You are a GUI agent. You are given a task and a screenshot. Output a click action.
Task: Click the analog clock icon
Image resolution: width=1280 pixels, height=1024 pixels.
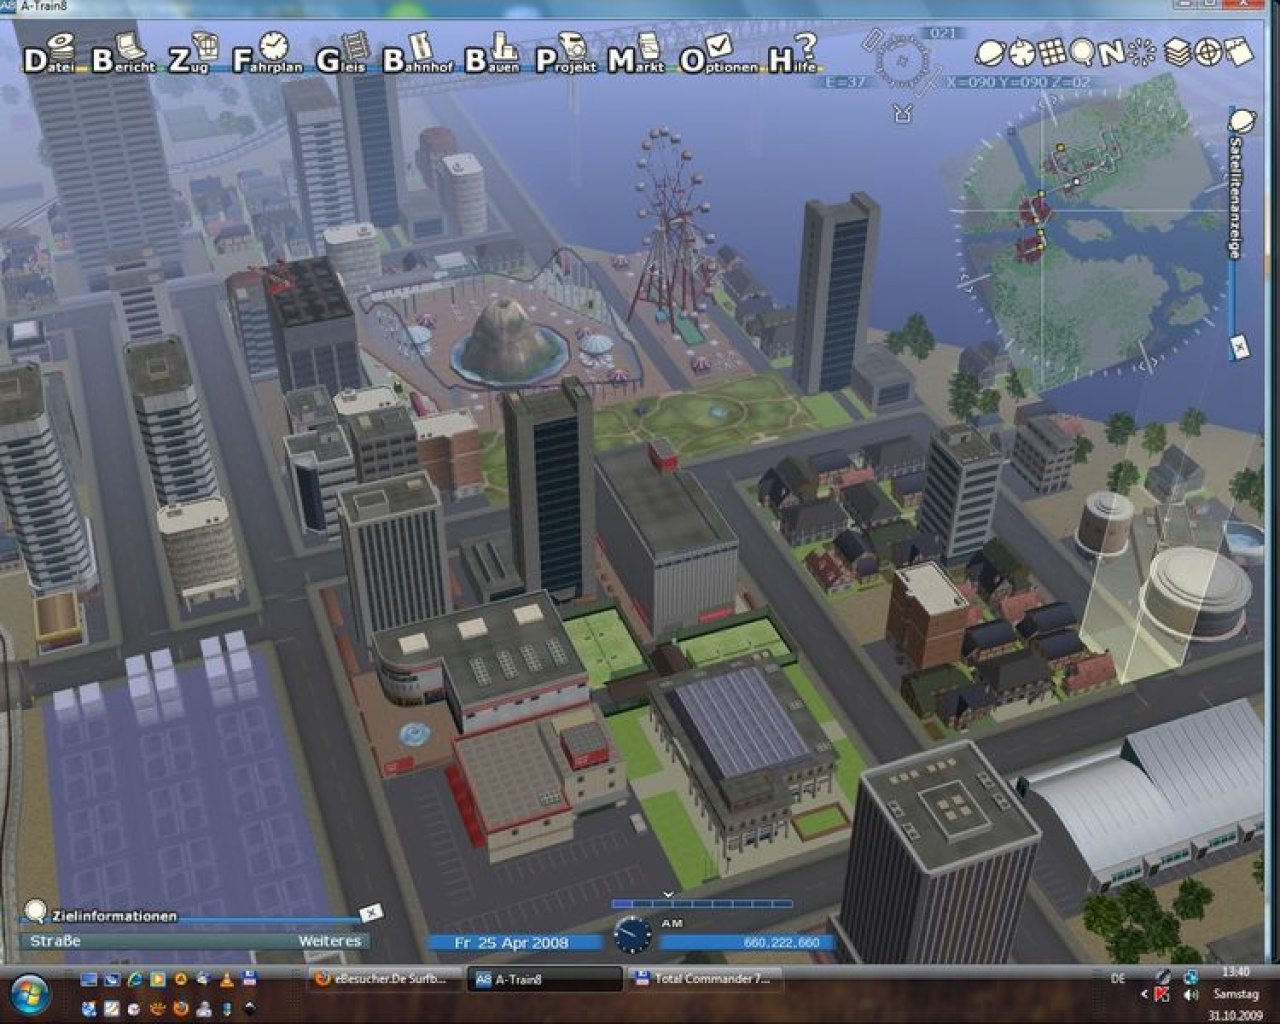coord(631,934)
